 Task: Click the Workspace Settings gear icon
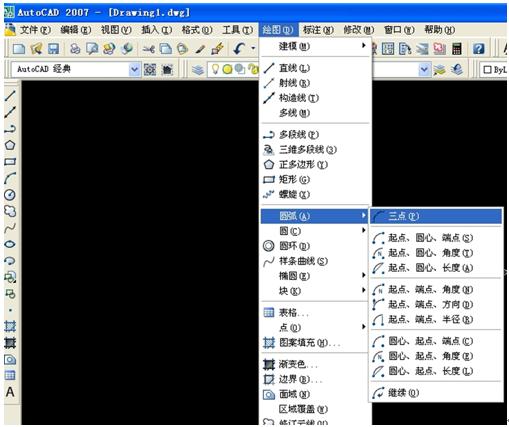pos(150,70)
